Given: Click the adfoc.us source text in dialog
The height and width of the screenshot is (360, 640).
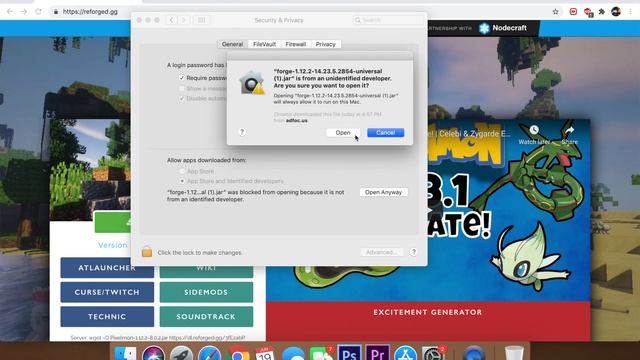Looking at the screenshot, I should [297, 121].
